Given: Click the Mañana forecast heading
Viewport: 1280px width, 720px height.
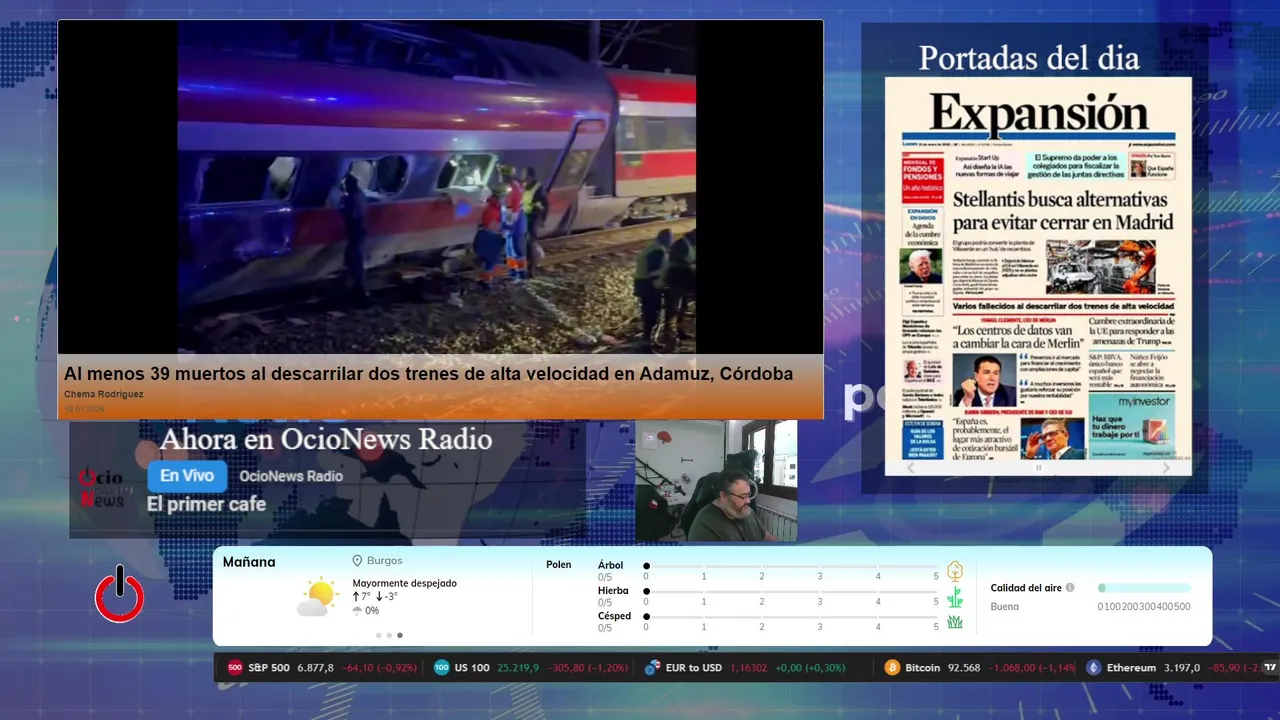Looking at the screenshot, I should [249, 562].
